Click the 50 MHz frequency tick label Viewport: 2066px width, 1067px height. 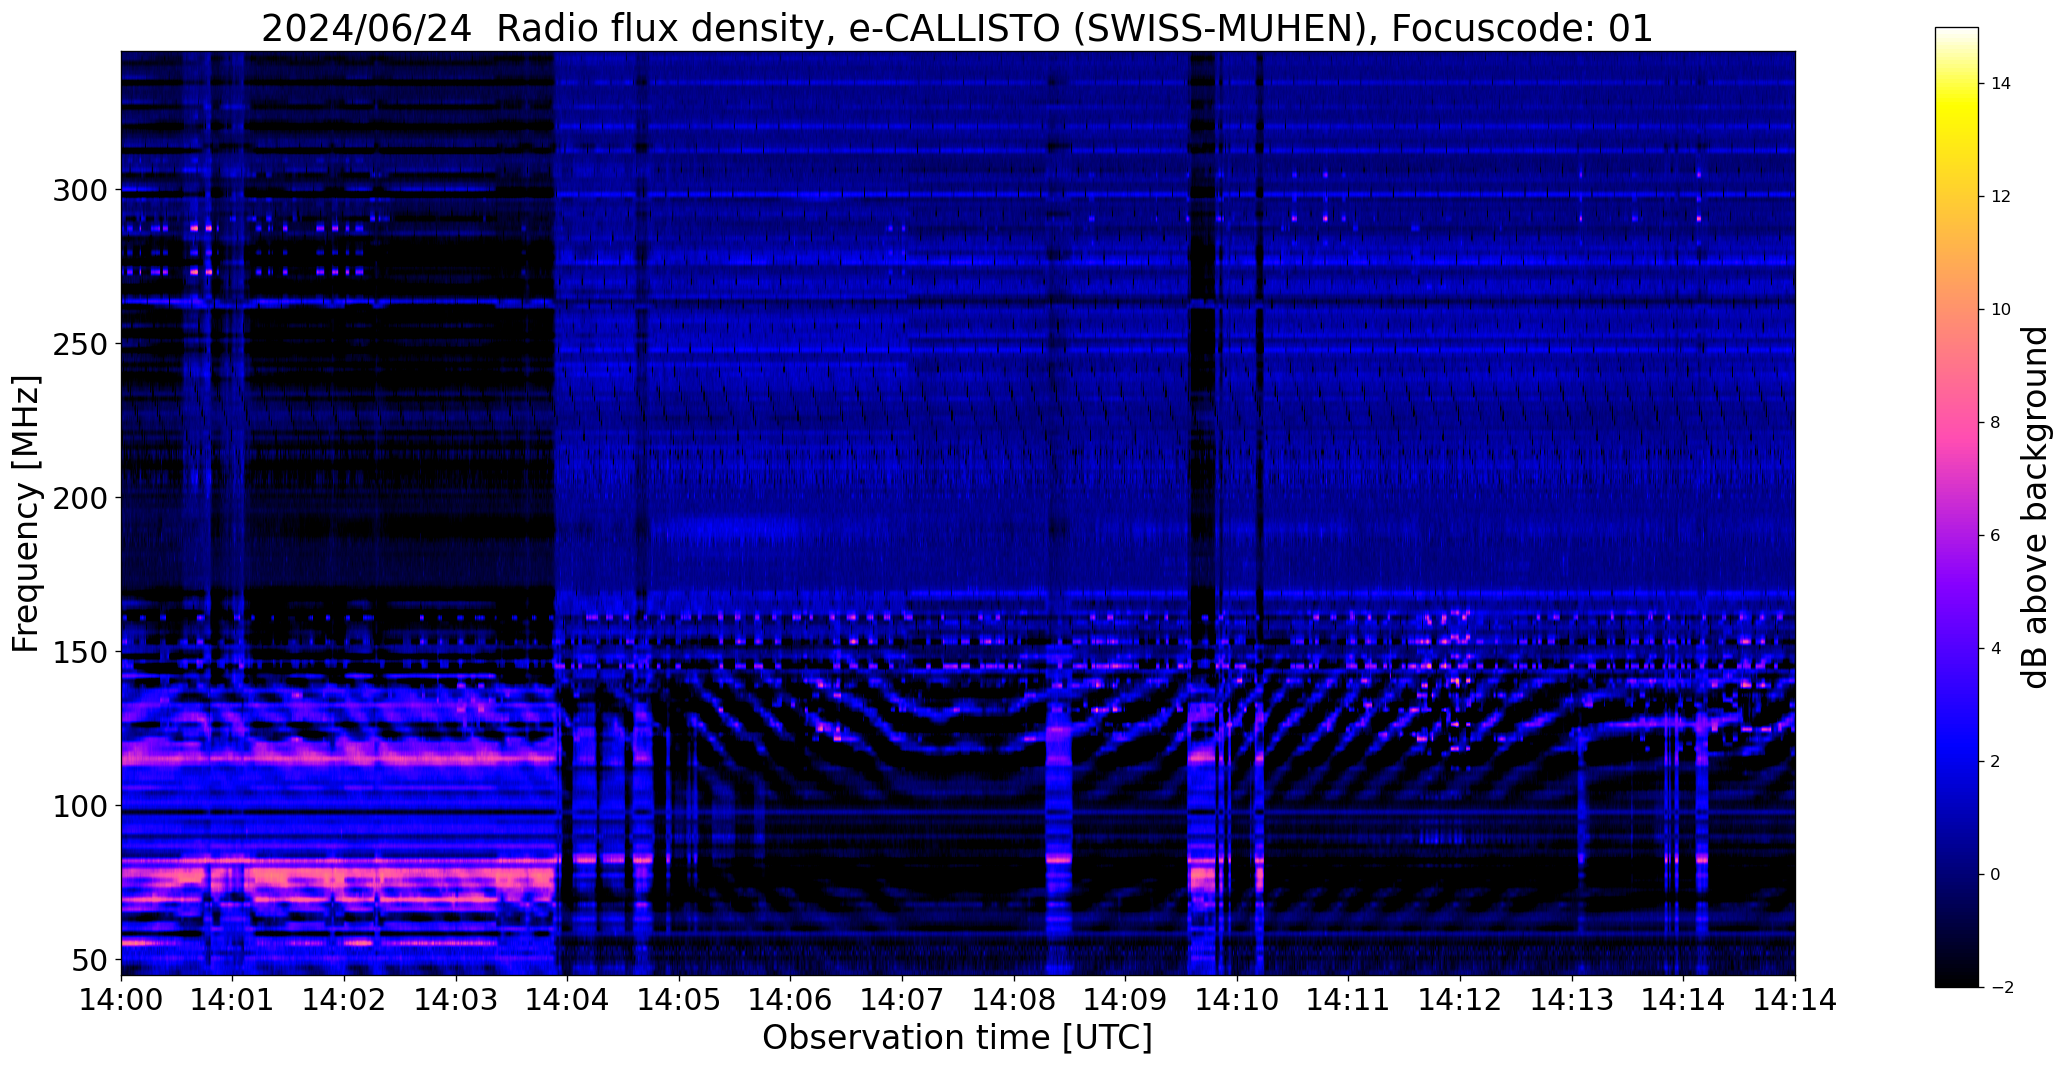[90, 960]
